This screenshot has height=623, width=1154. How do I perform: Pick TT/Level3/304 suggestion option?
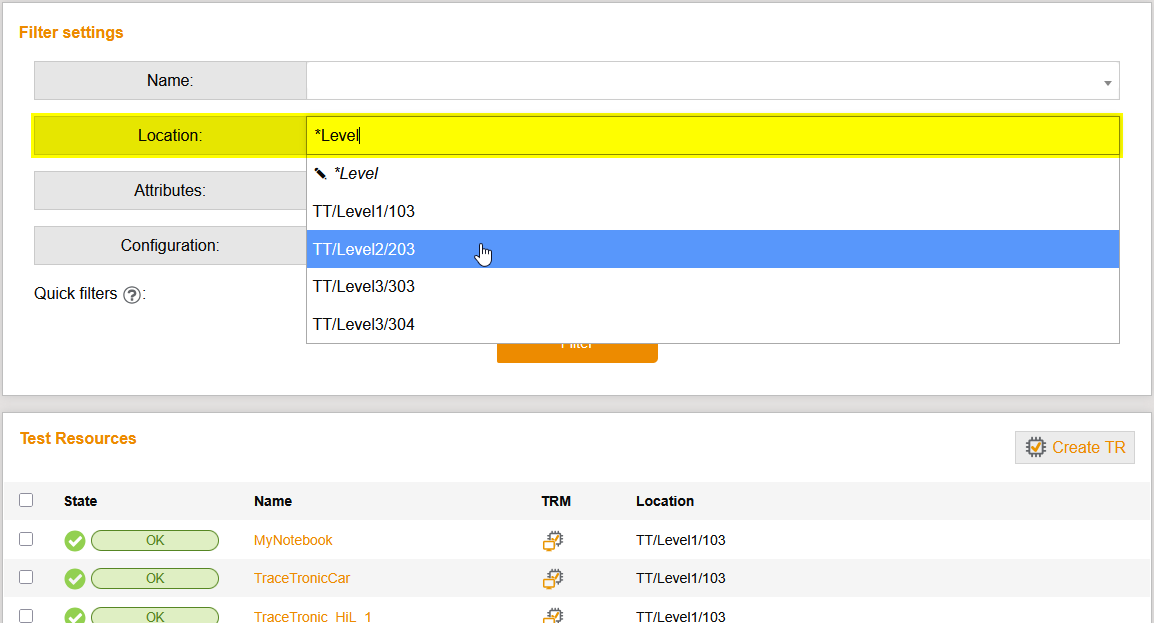pos(364,325)
